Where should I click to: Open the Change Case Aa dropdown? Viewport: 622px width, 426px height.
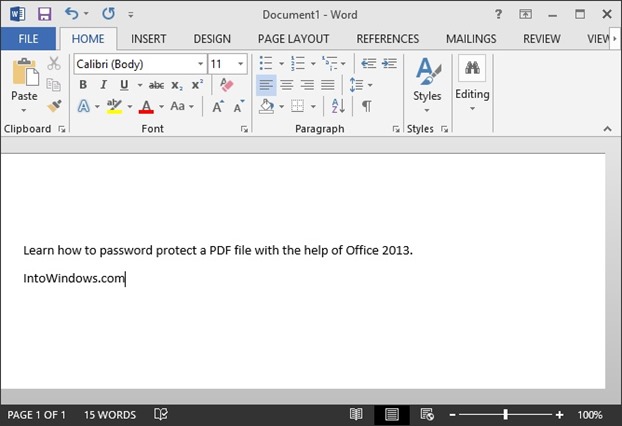pos(182,106)
